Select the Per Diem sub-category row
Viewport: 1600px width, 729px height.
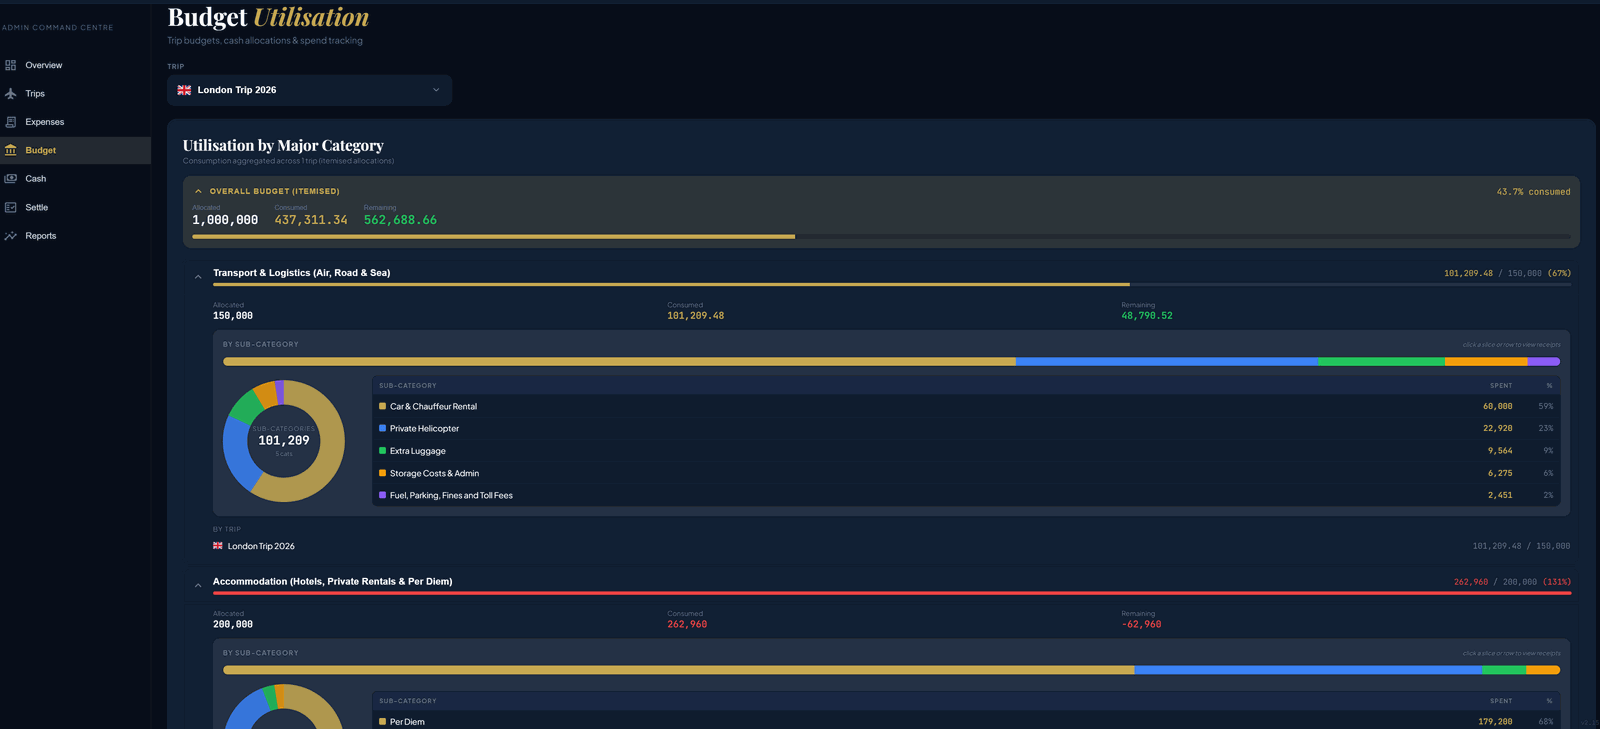[966, 721]
